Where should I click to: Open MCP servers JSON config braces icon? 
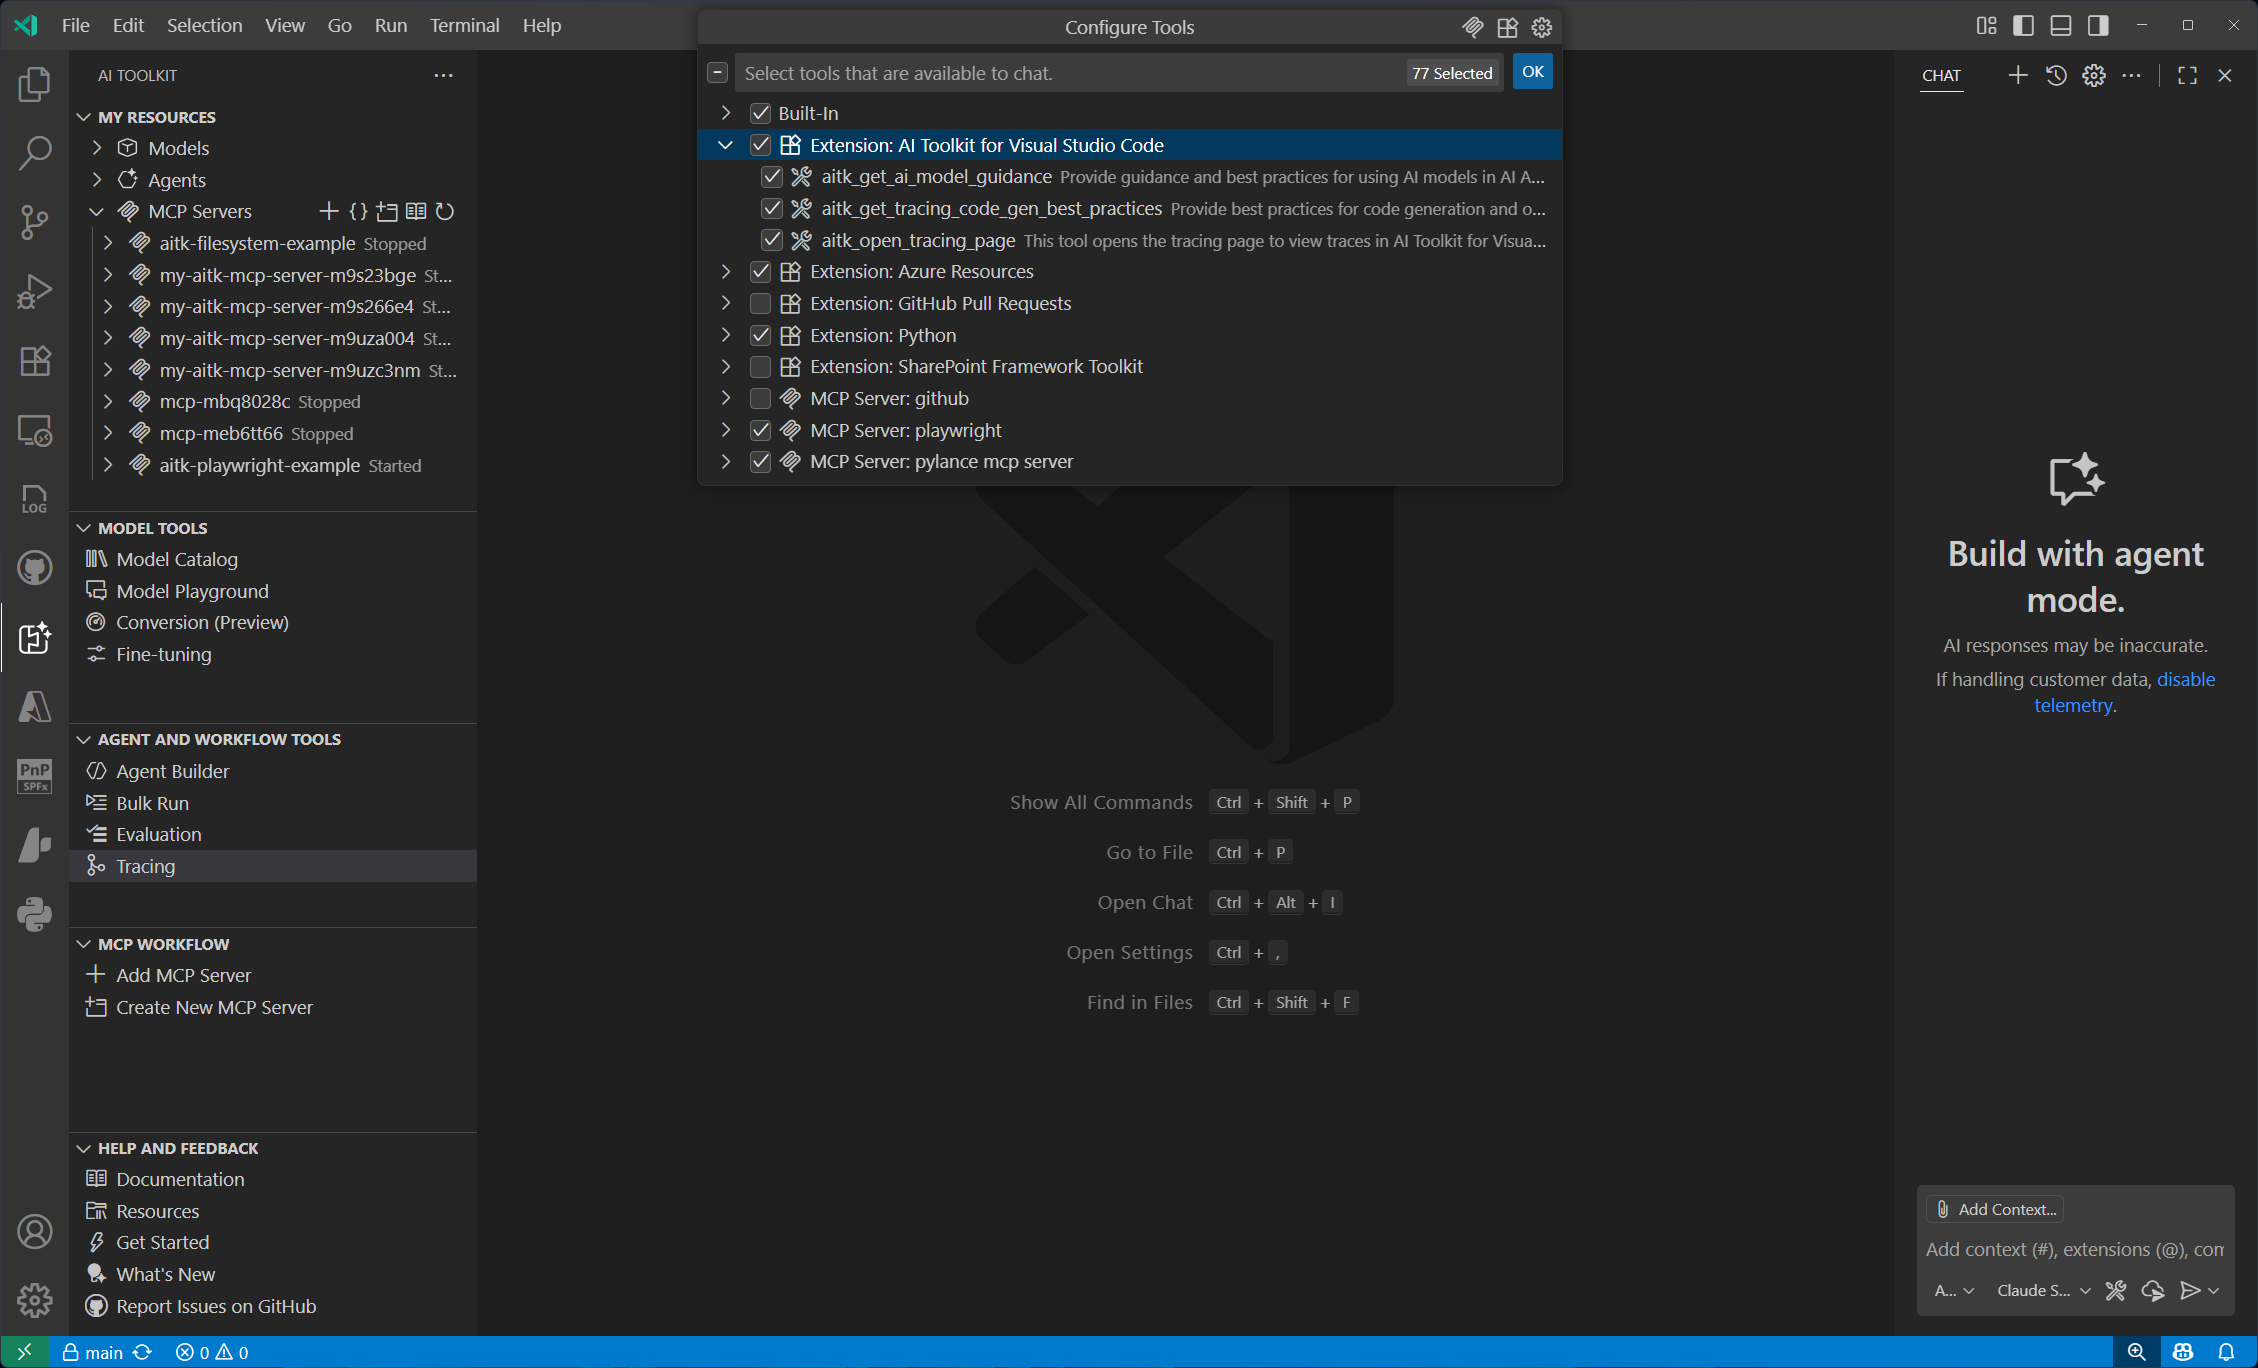coord(358,211)
